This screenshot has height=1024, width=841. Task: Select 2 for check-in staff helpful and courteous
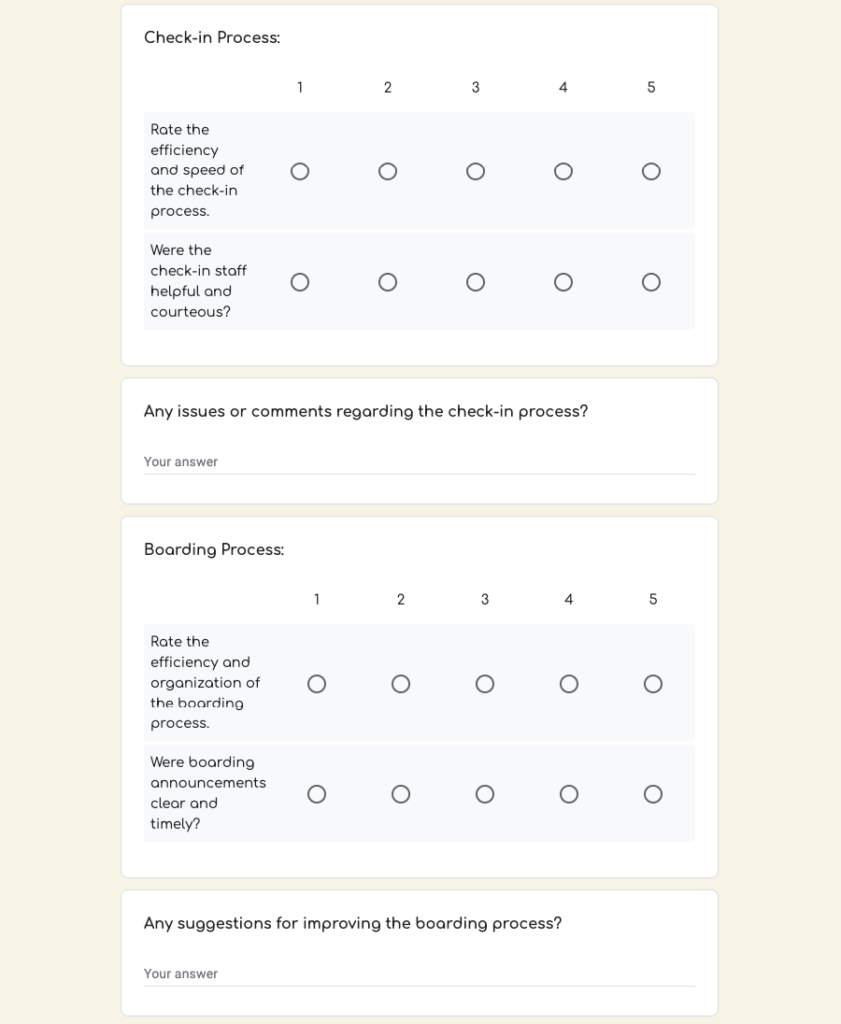pos(388,282)
